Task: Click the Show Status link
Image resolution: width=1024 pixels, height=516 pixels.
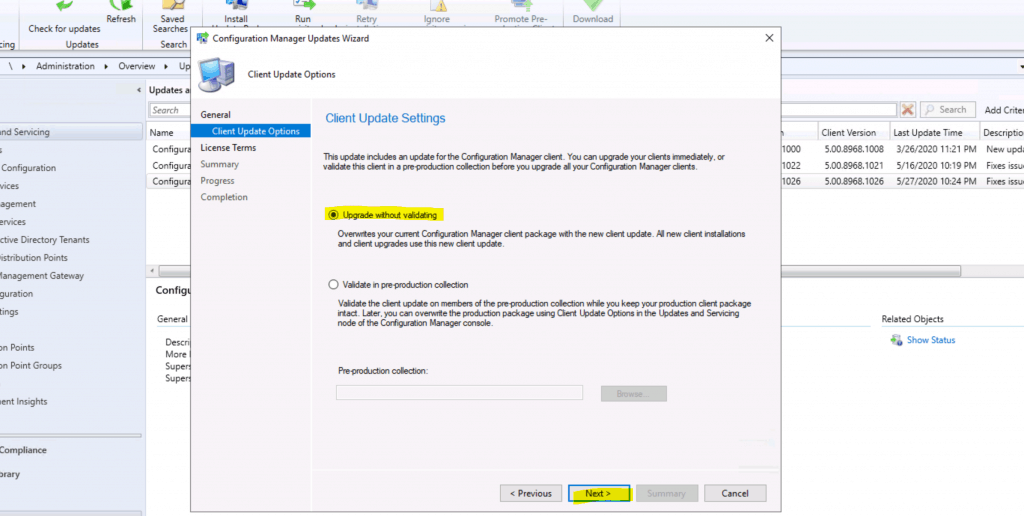Action: tap(931, 340)
